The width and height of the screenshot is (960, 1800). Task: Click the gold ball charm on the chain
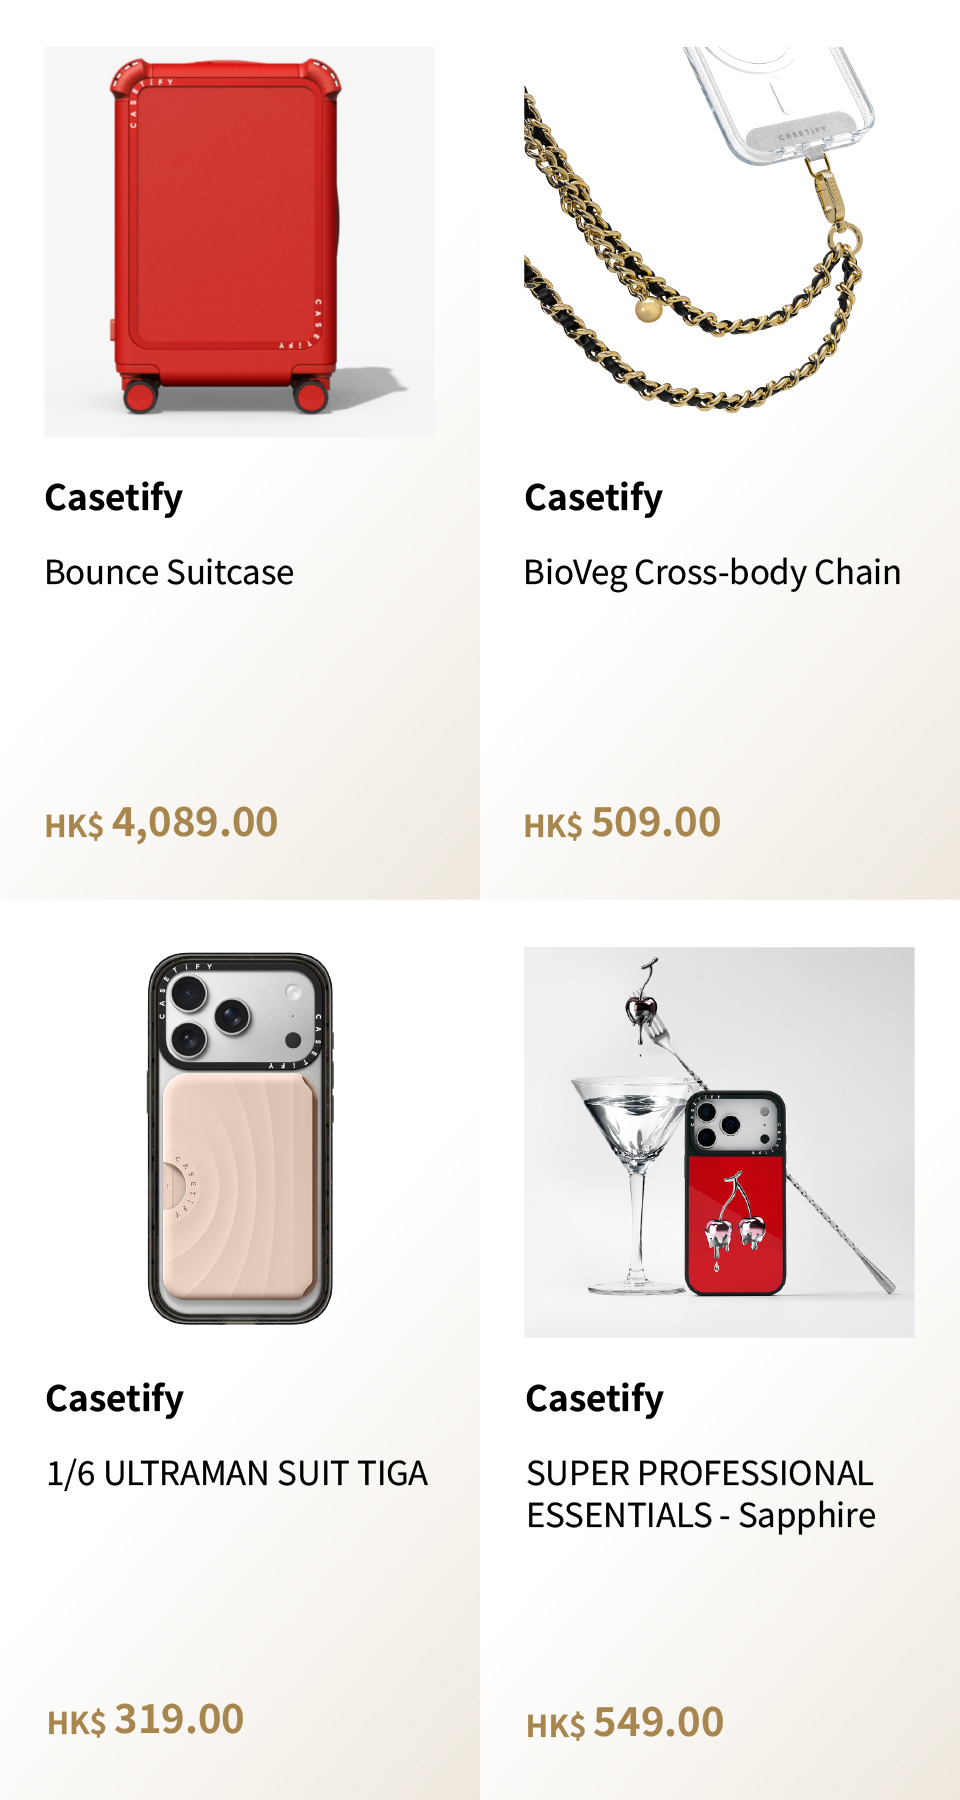pyautogui.click(x=649, y=311)
